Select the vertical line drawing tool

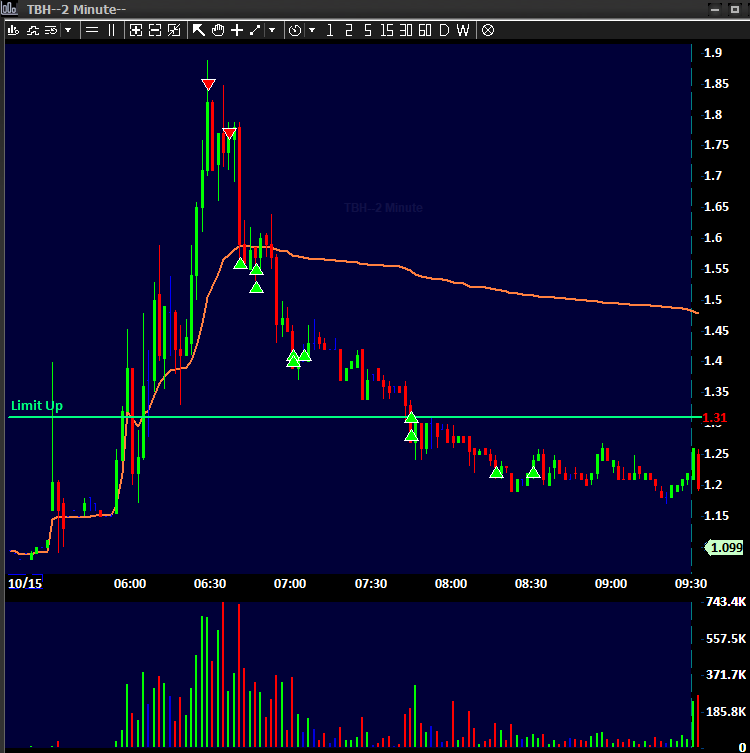111,31
